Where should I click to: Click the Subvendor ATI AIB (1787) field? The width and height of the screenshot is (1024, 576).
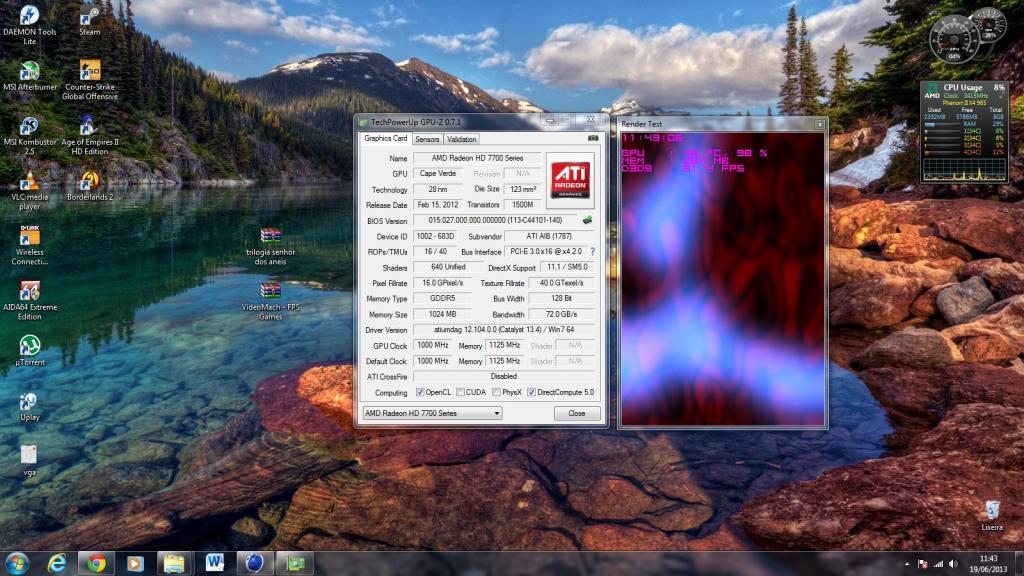pyautogui.click(x=549, y=236)
